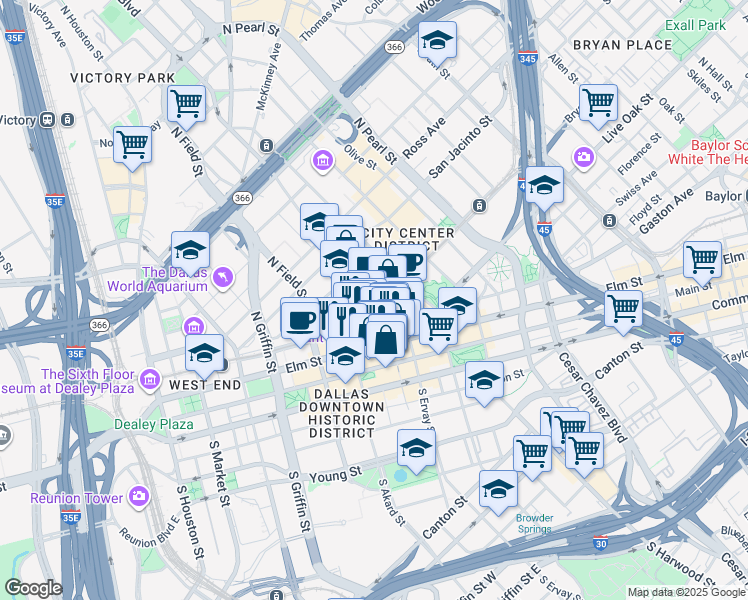Select the school marker on Woodall Rodgers north
The height and width of the screenshot is (600, 748).
pos(437,40)
